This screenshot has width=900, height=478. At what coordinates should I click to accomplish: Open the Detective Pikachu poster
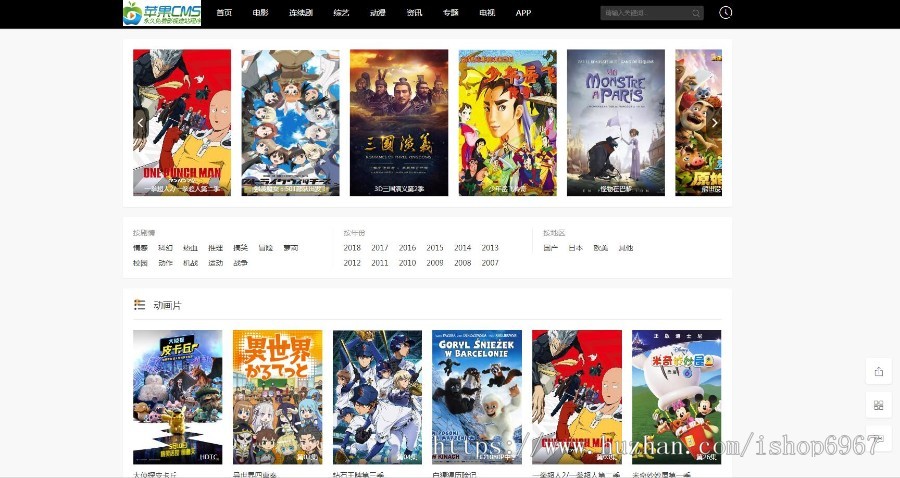point(178,397)
